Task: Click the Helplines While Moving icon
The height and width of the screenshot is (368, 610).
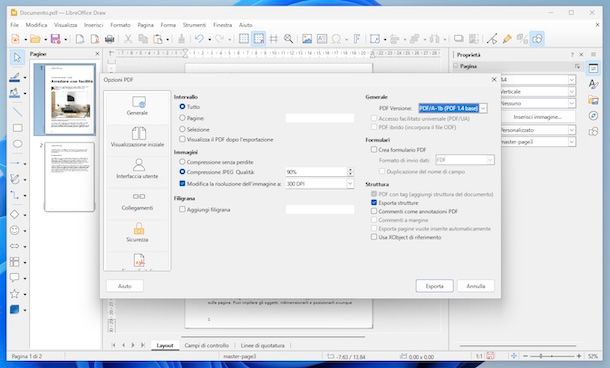Action: pos(274,39)
